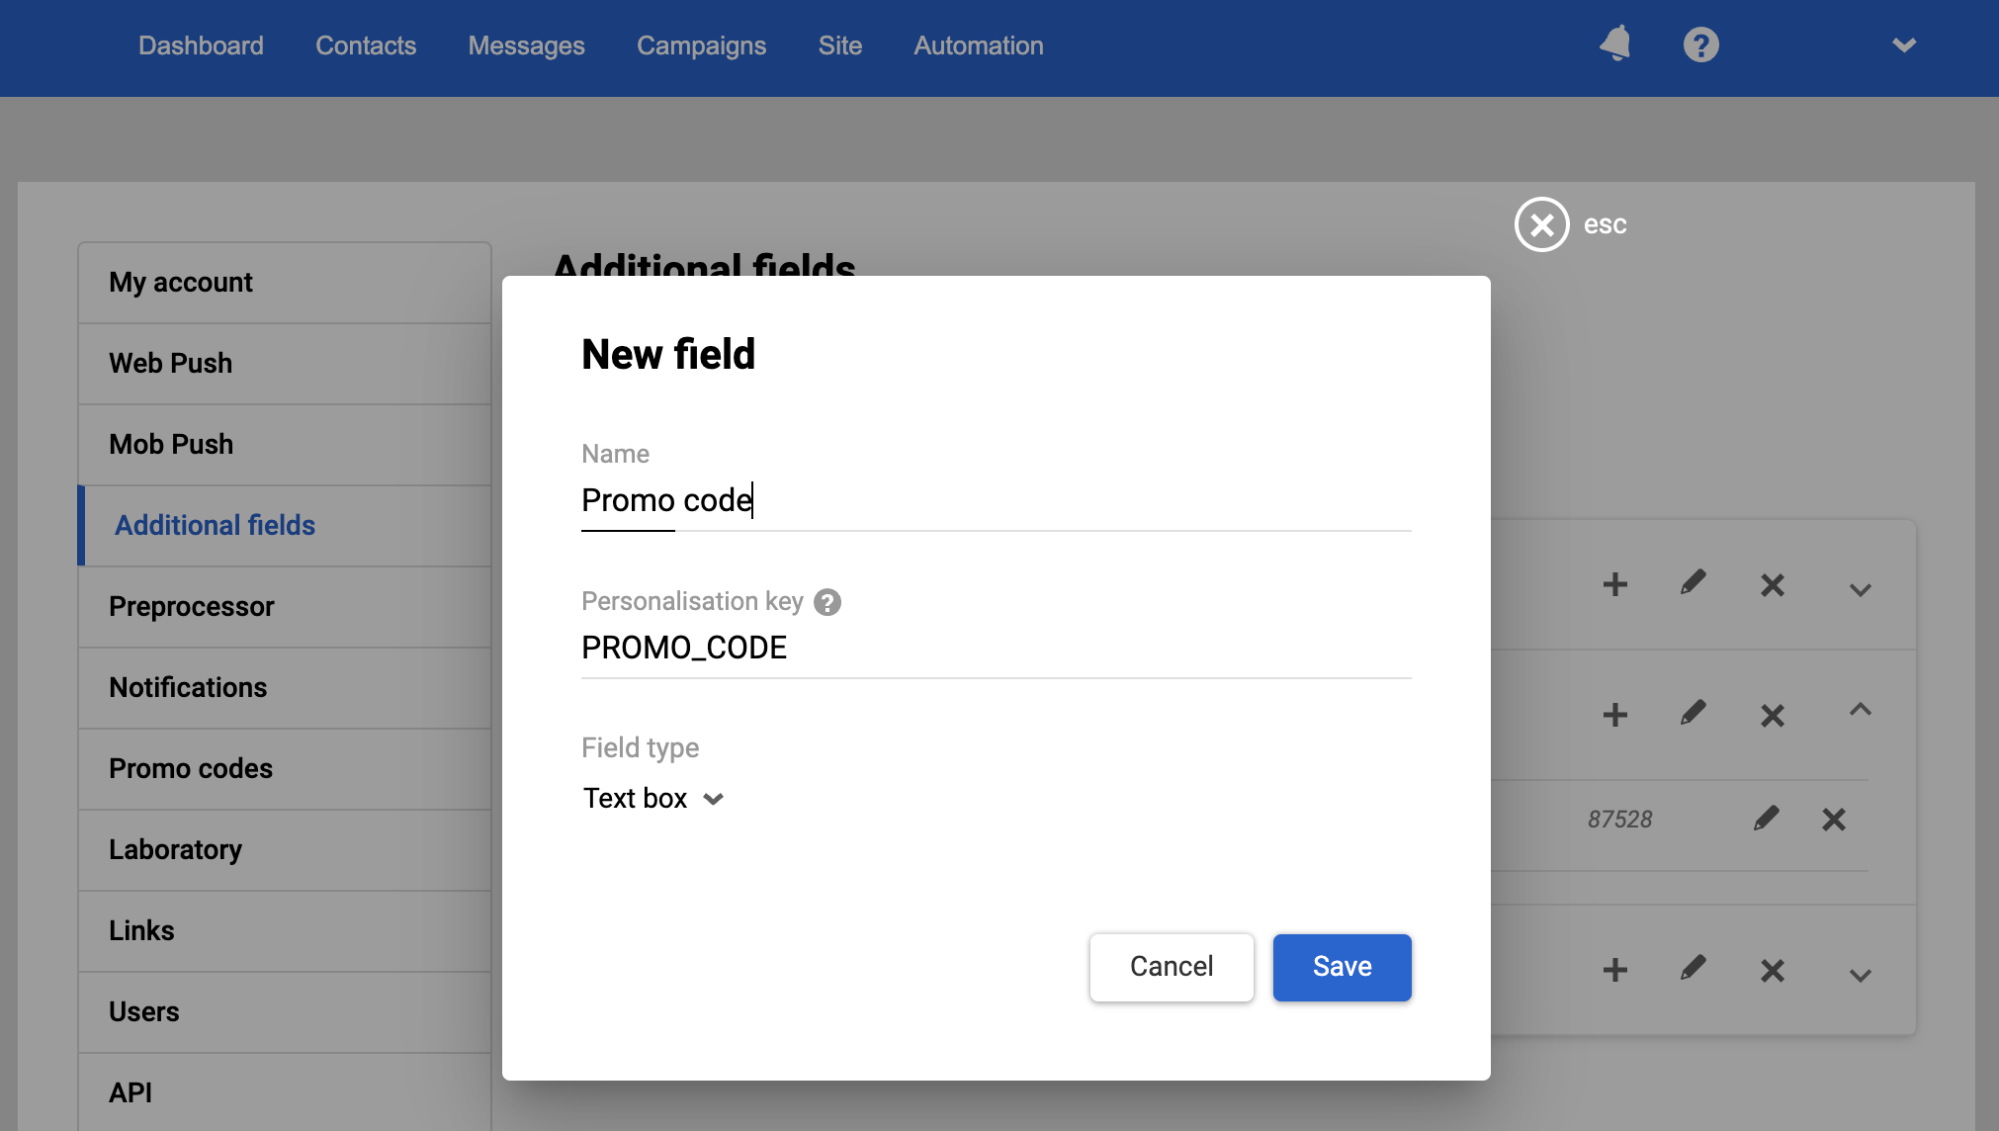Close the dialog with the esc X icon
This screenshot has height=1131, width=1999.
(x=1541, y=224)
